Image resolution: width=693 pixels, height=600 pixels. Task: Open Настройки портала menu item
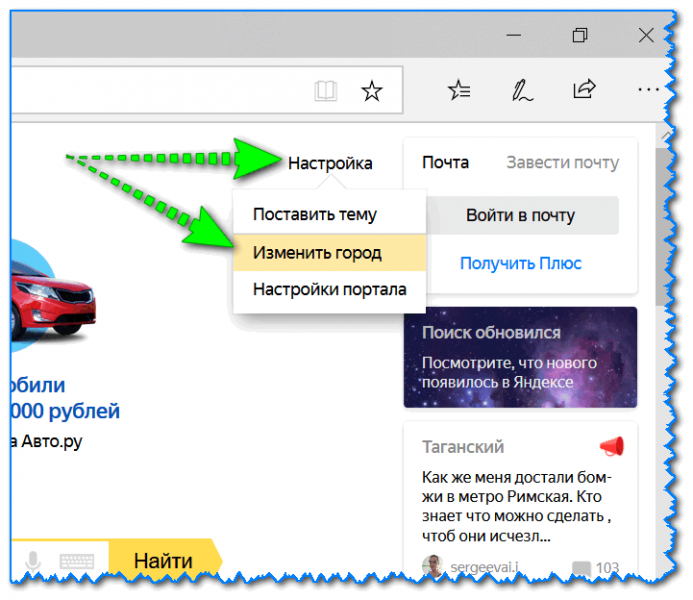pos(329,289)
